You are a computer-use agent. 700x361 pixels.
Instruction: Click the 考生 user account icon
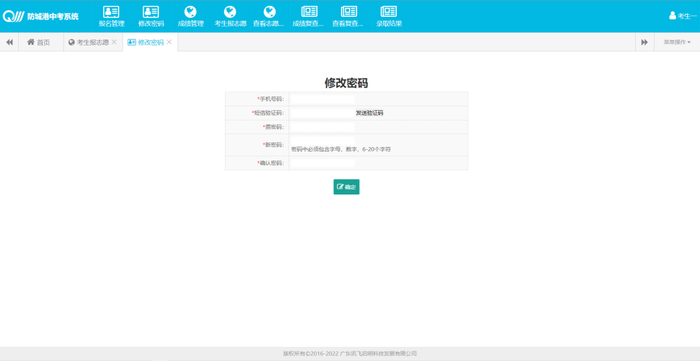click(672, 16)
